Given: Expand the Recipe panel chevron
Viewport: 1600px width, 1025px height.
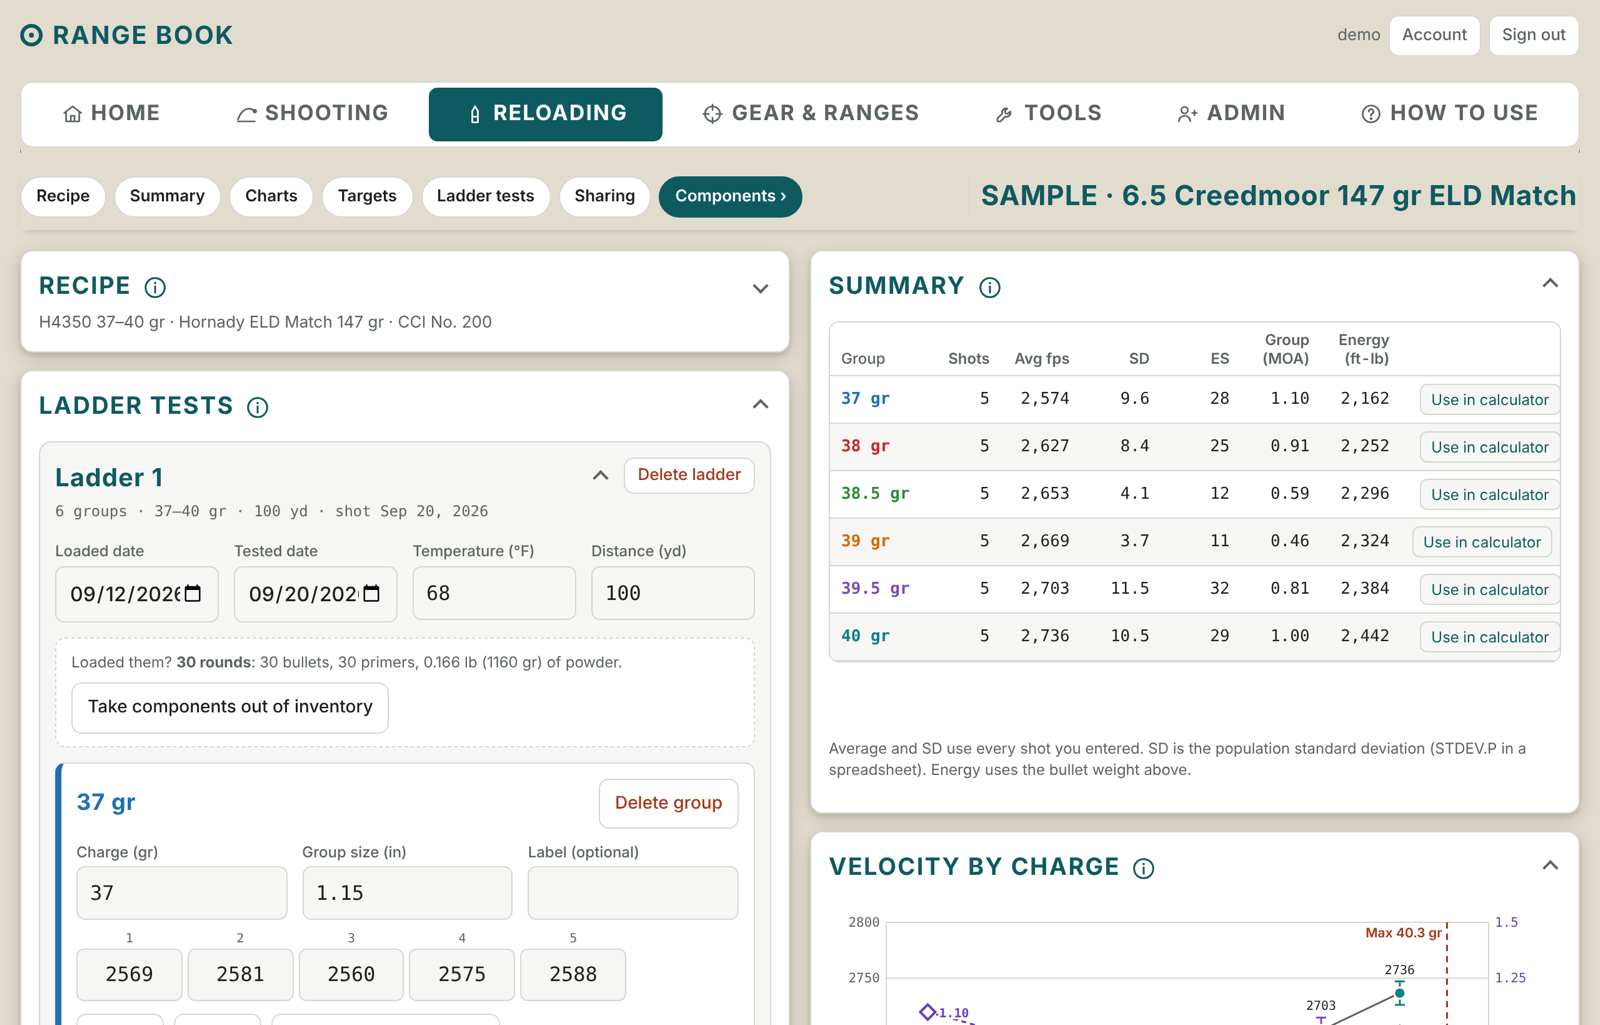Looking at the screenshot, I should pos(760,289).
